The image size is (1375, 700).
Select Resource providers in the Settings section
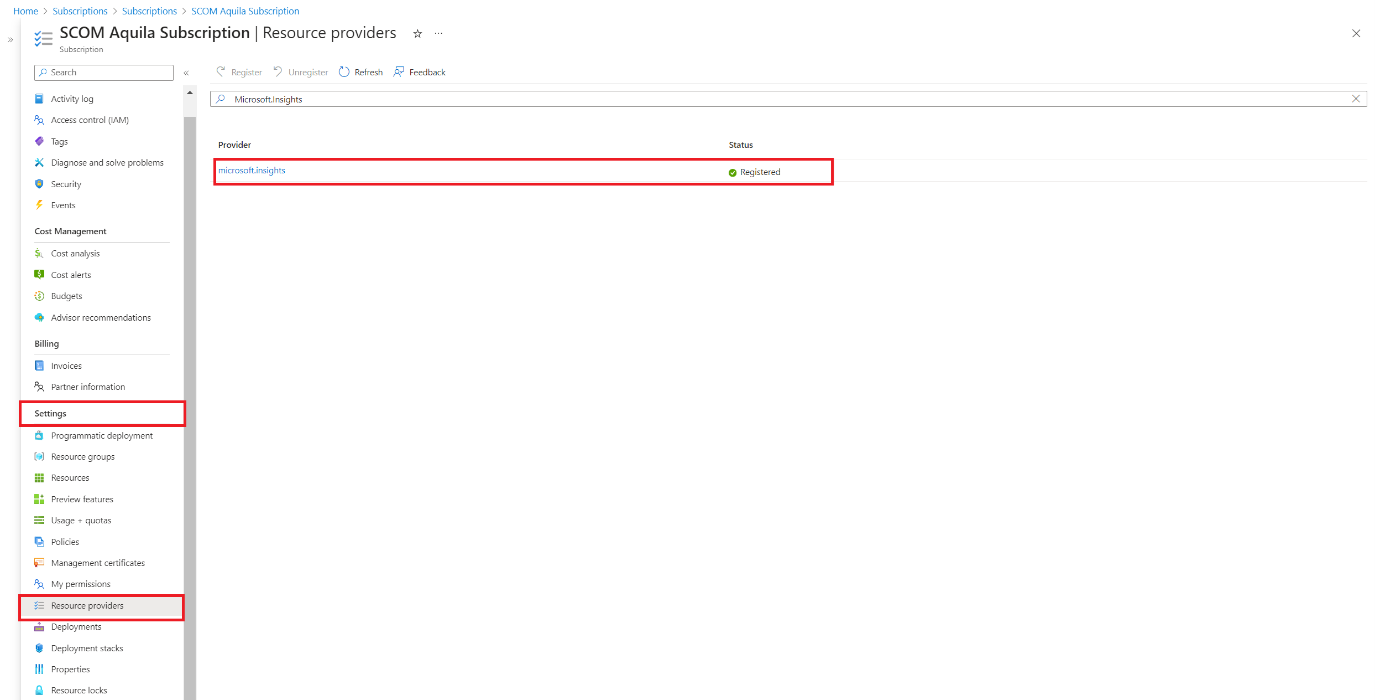point(87,605)
